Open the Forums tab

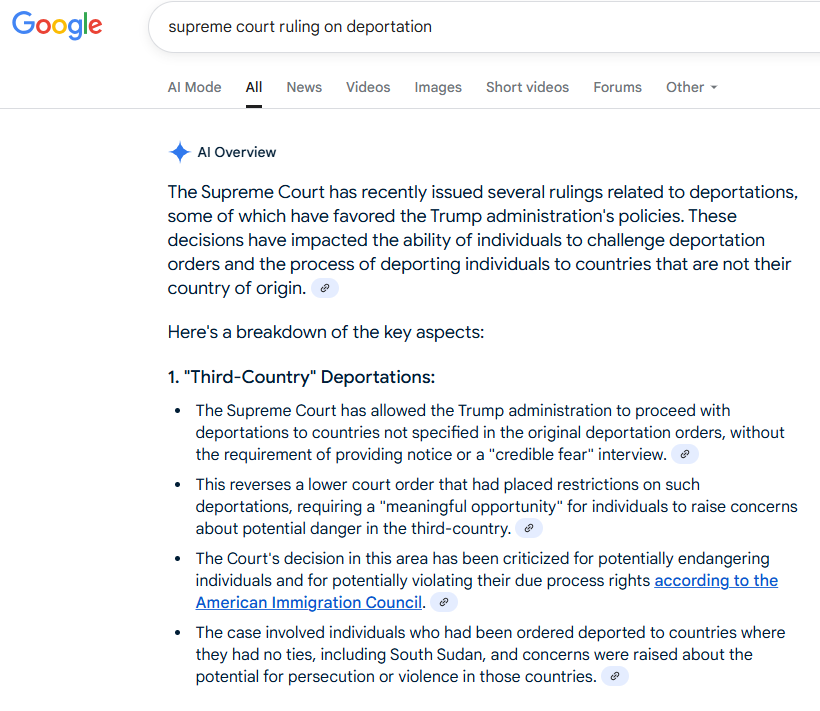[617, 87]
